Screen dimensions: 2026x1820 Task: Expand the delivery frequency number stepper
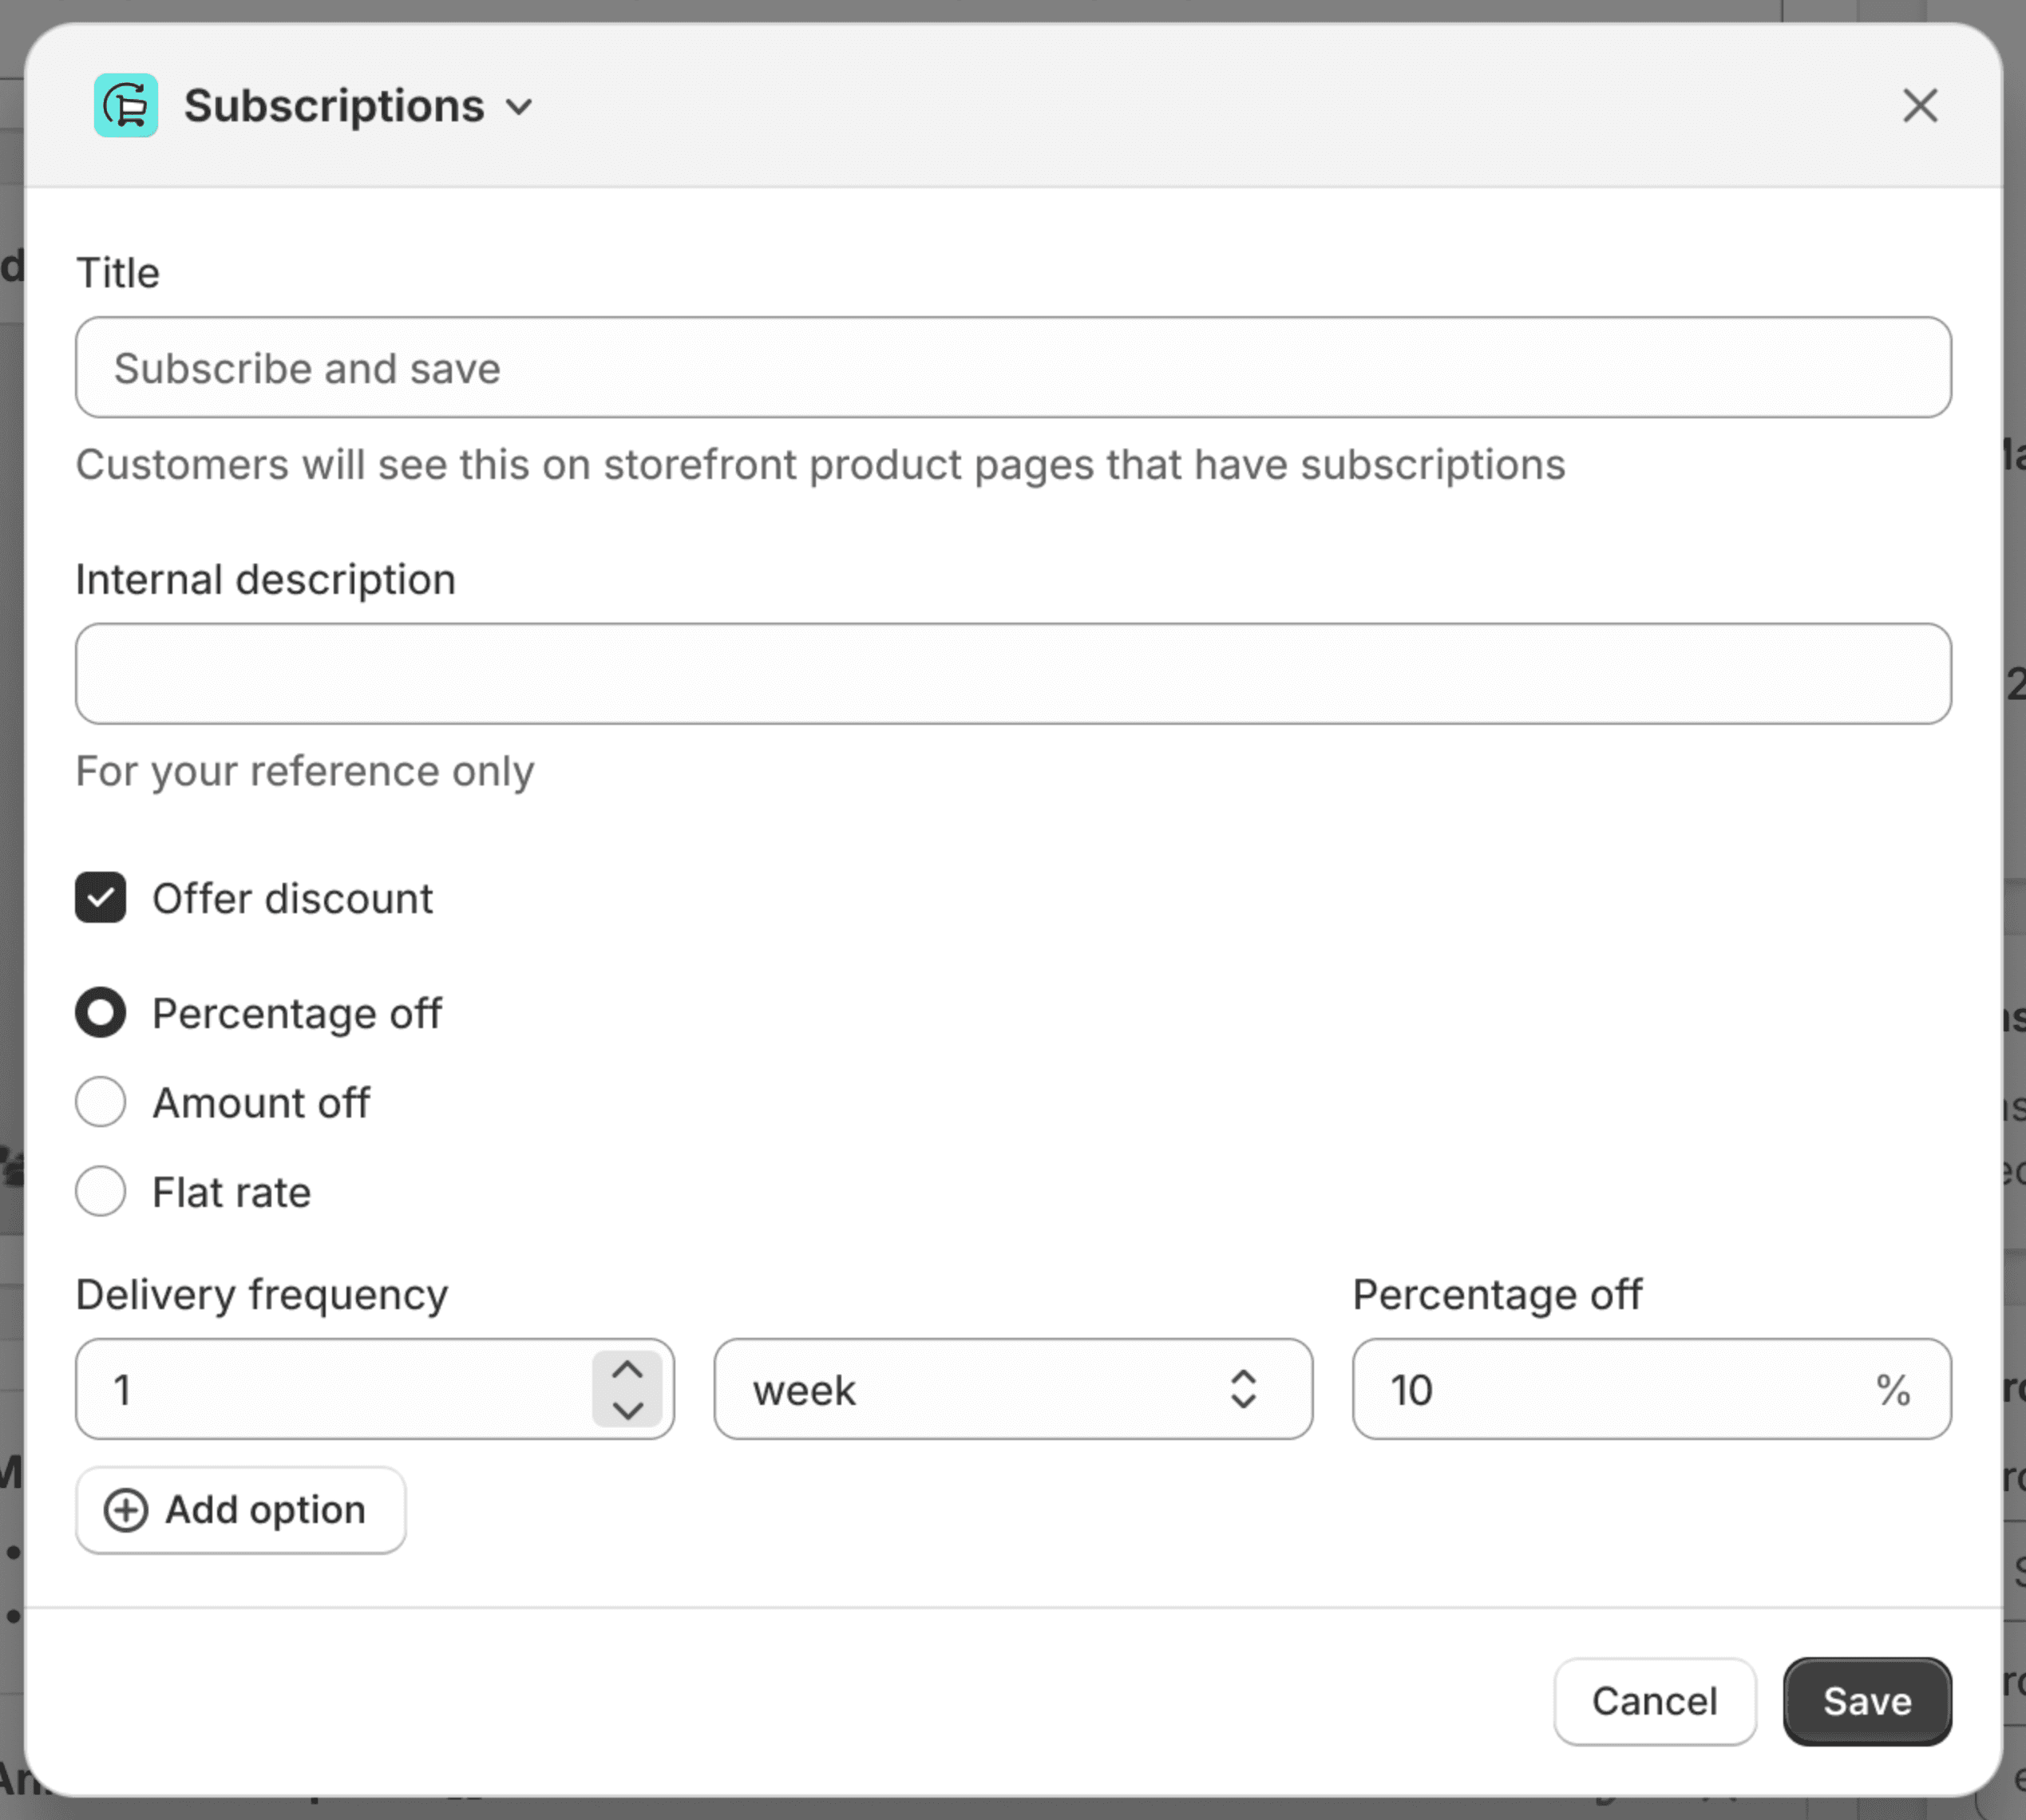point(627,1390)
